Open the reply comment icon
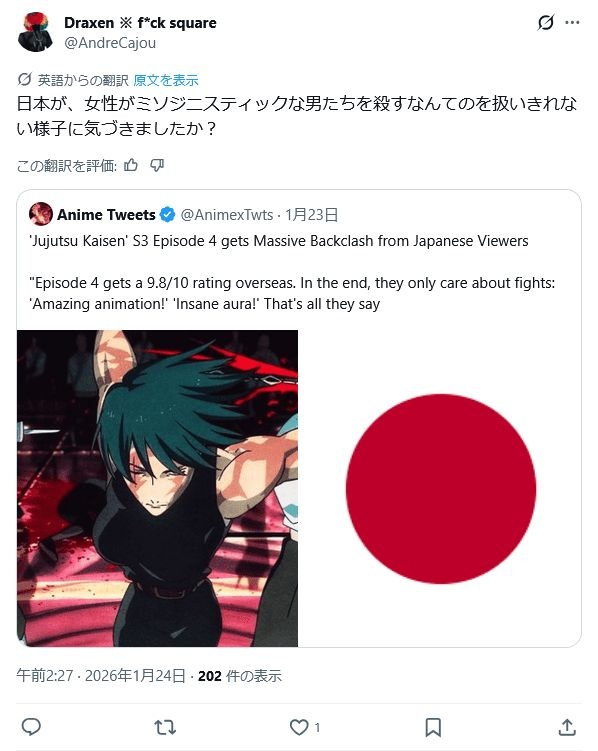The height and width of the screenshot is (751, 598). coord(31,727)
